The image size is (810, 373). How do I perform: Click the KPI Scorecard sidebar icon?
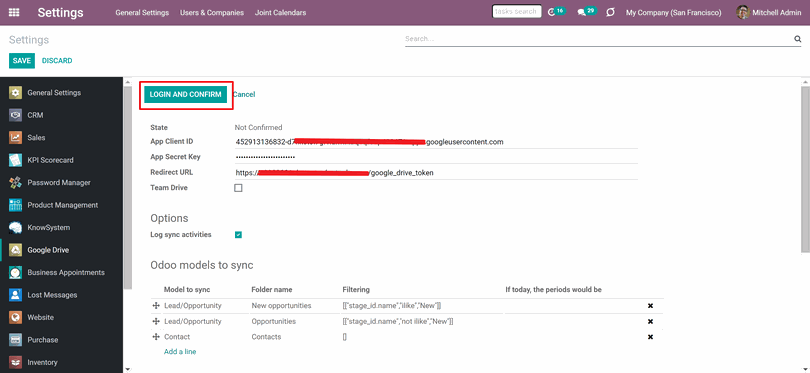[x=15, y=160]
